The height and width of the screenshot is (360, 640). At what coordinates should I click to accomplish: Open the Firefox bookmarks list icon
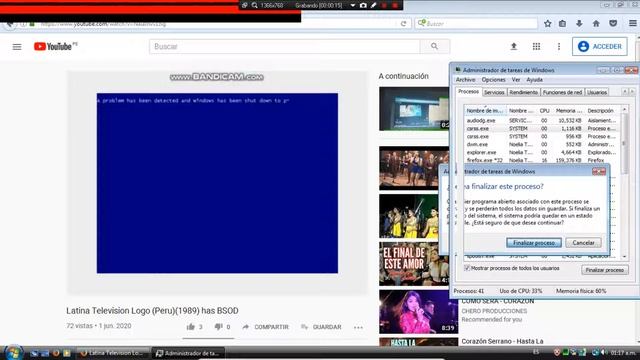[x=562, y=24]
